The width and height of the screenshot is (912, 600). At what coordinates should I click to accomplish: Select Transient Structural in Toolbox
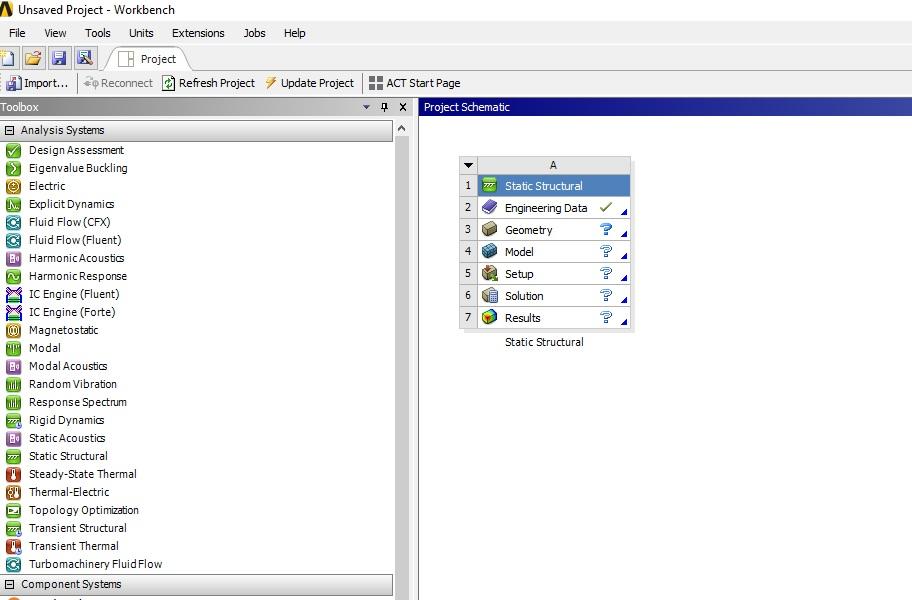[78, 528]
